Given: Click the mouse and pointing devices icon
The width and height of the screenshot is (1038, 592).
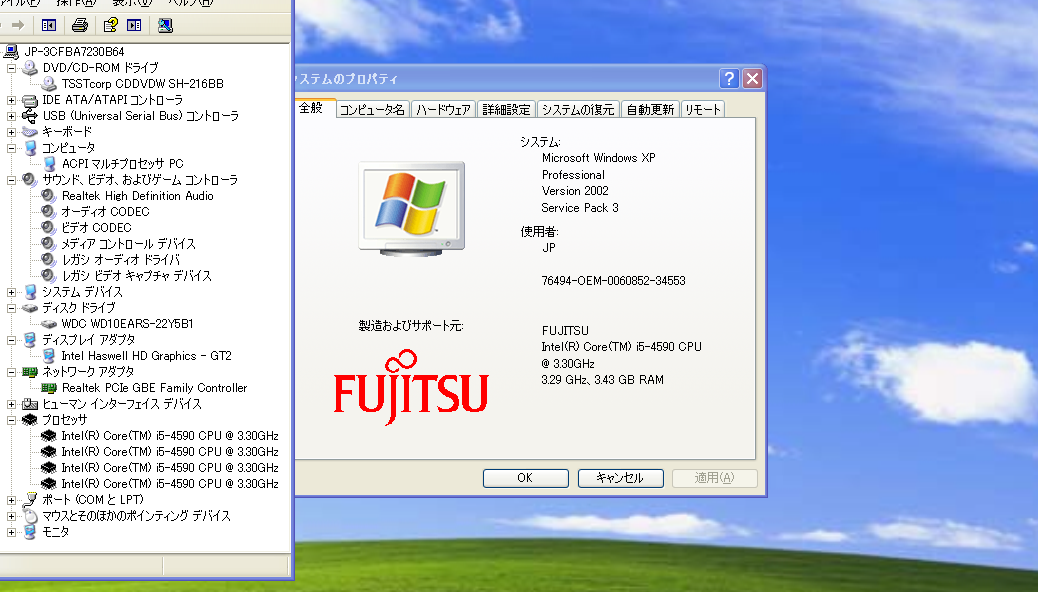Looking at the screenshot, I should pyautogui.click(x=30, y=516).
